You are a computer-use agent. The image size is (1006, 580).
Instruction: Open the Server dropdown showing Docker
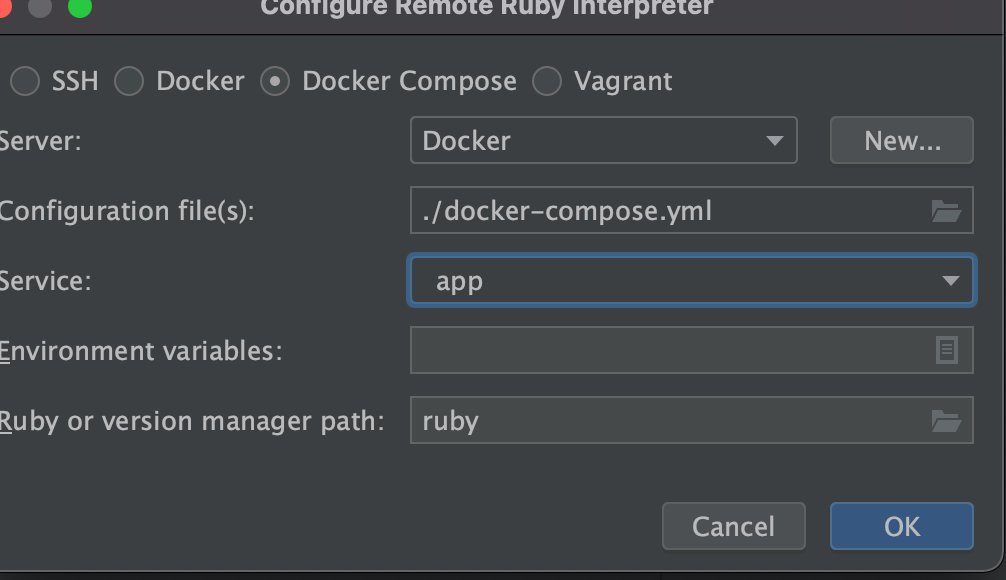603,141
